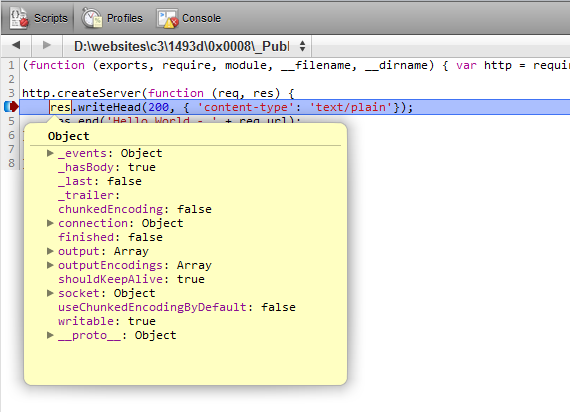Open the Console panel icon
This screenshot has width=570, height=412.
point(167,18)
